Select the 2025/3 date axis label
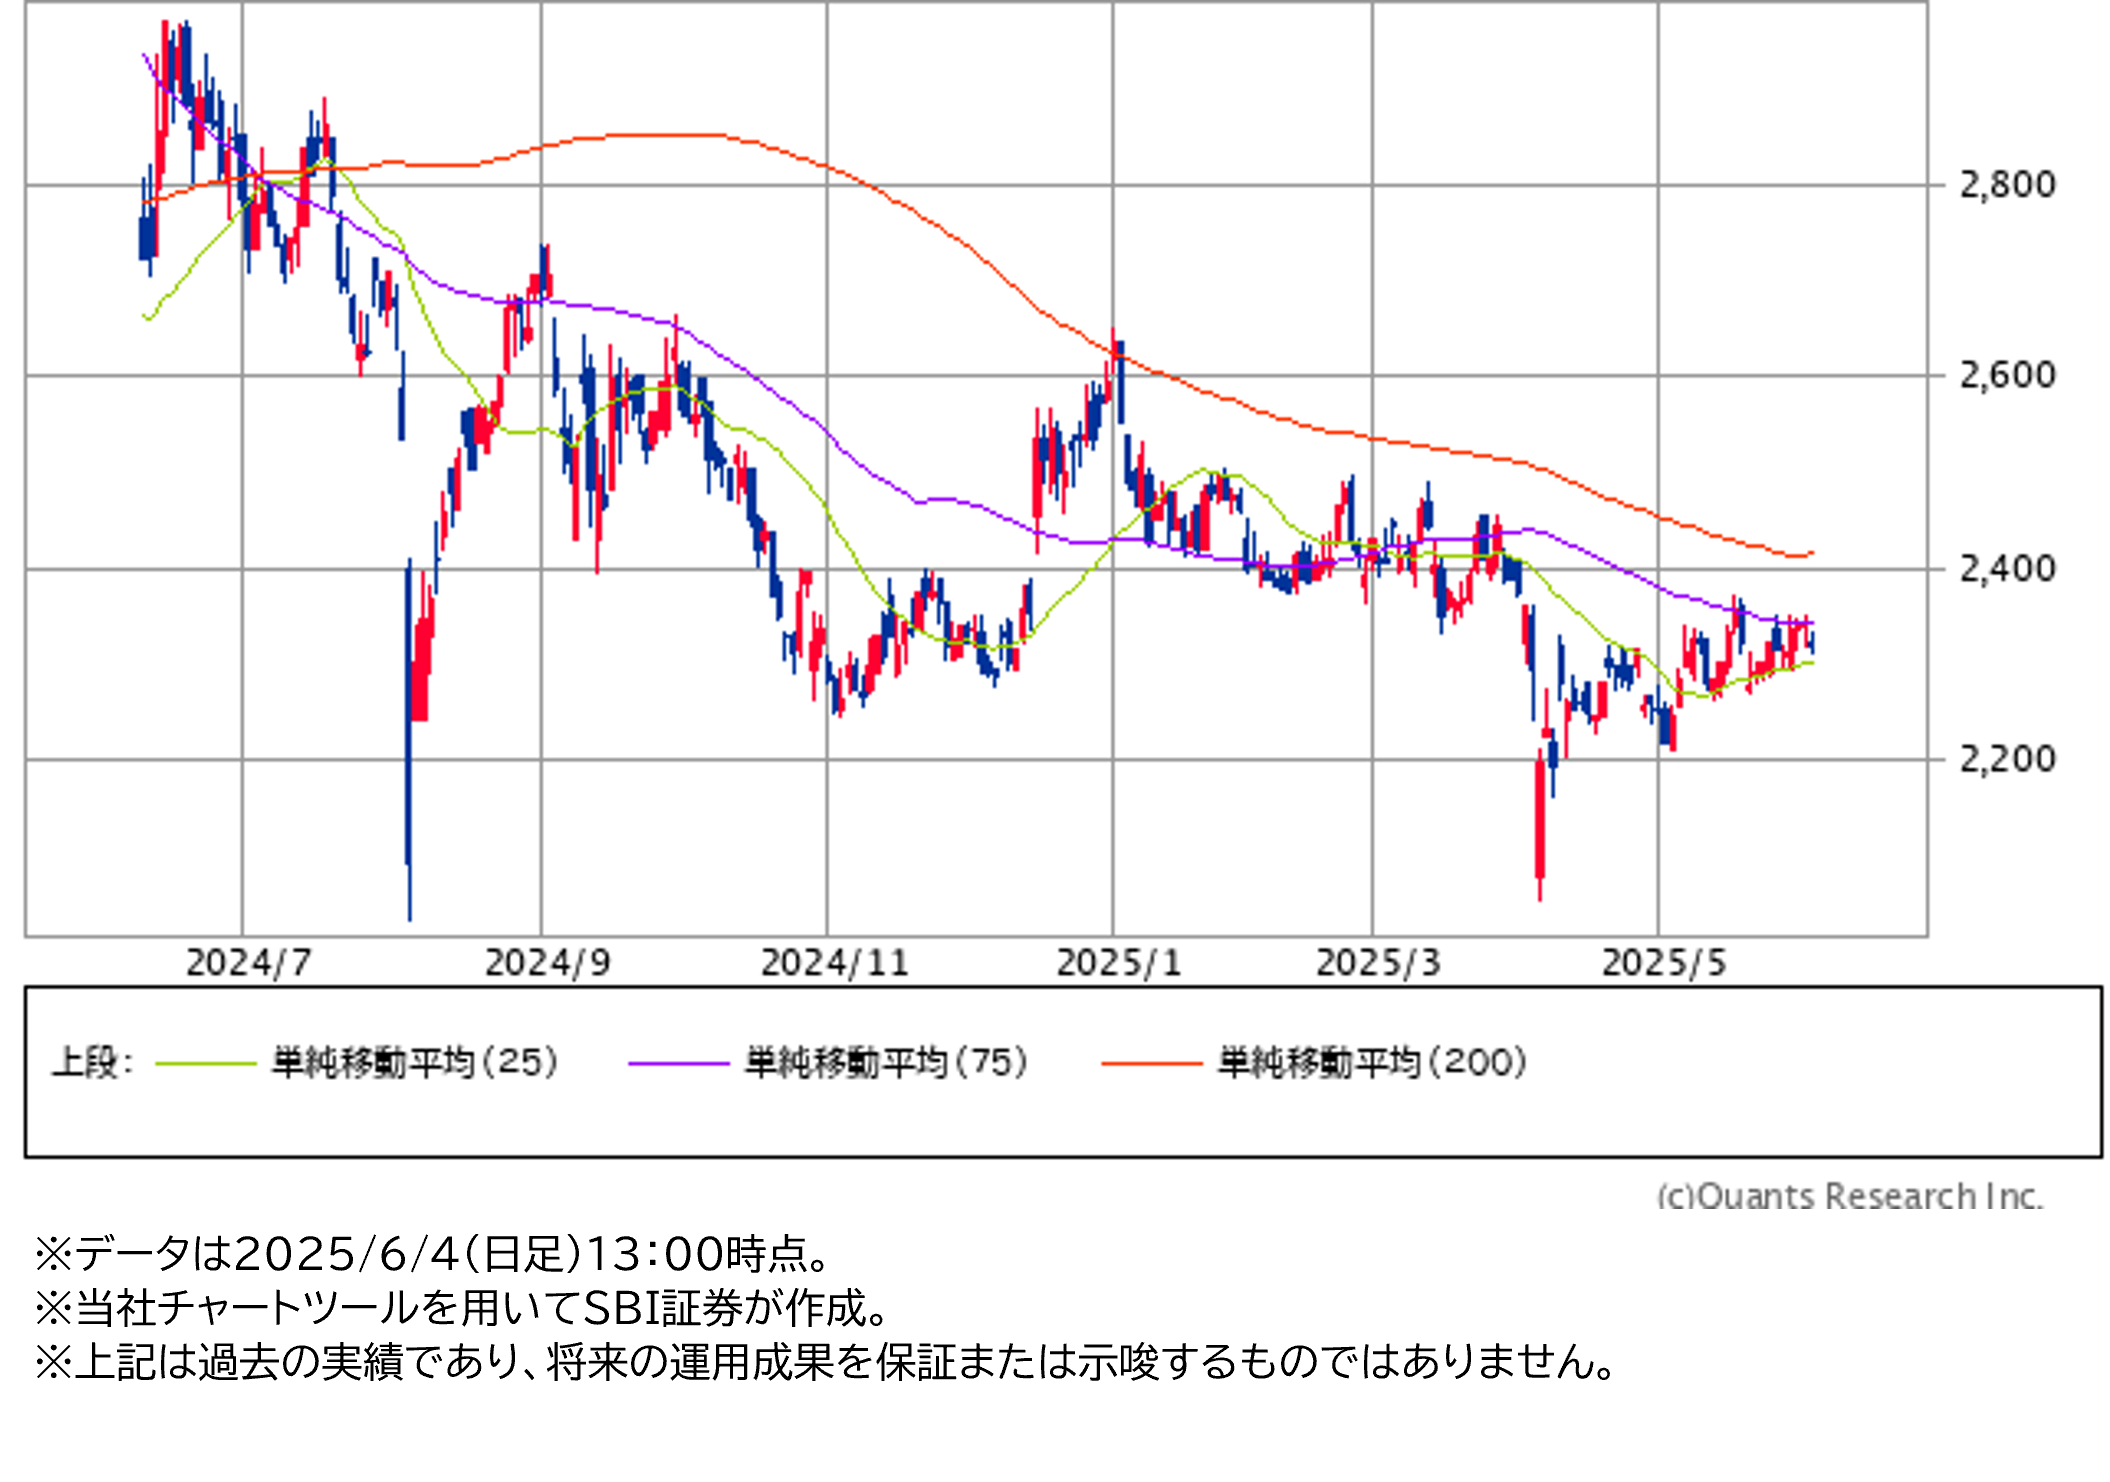 (1377, 963)
